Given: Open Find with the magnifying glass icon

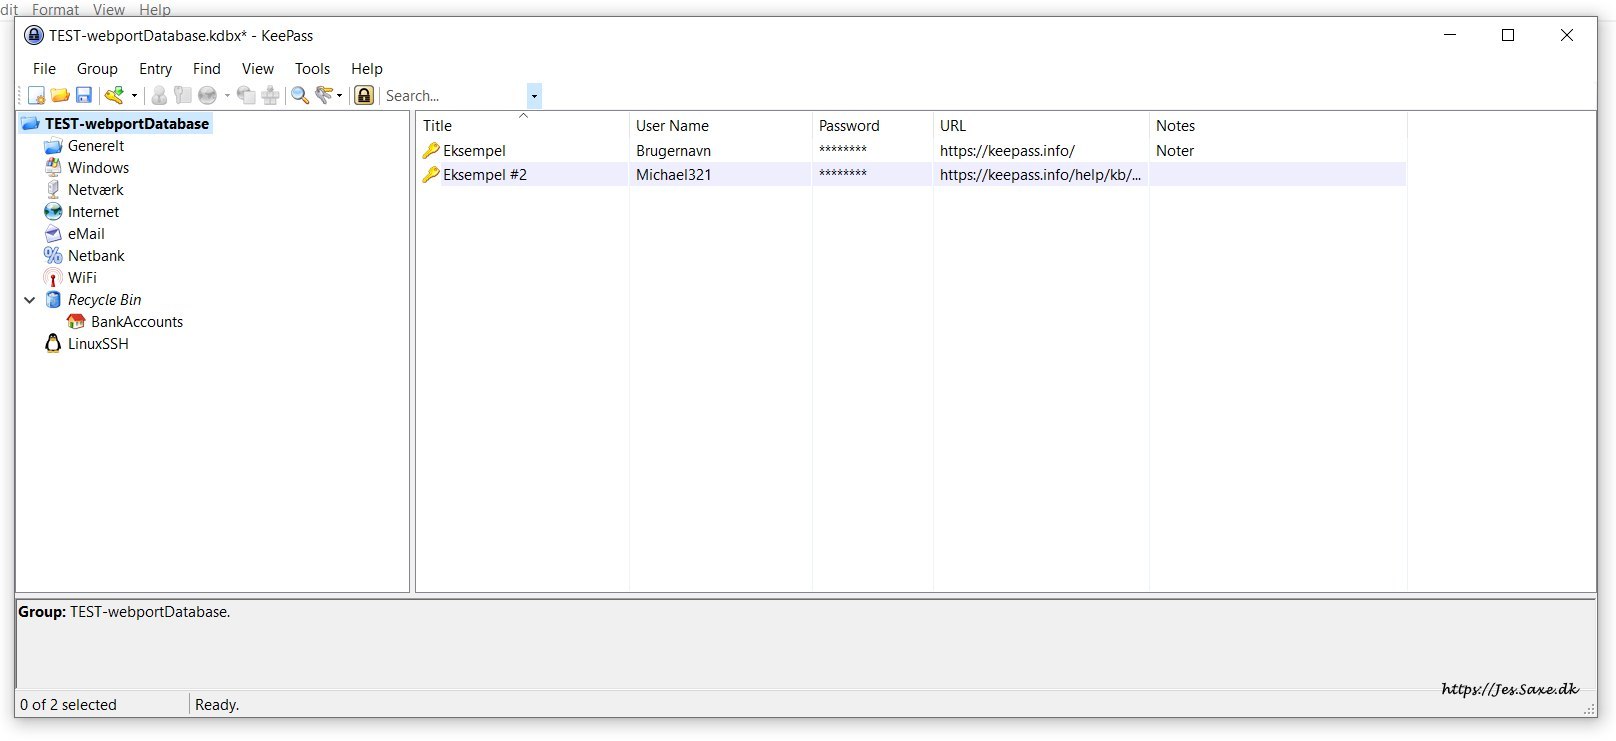Looking at the screenshot, I should 299,96.
